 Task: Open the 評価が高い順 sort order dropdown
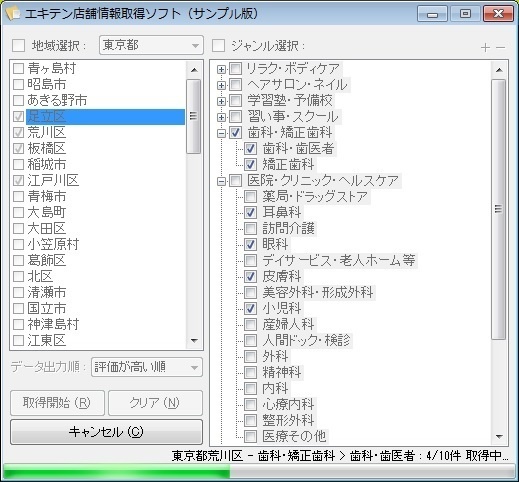click(x=147, y=367)
